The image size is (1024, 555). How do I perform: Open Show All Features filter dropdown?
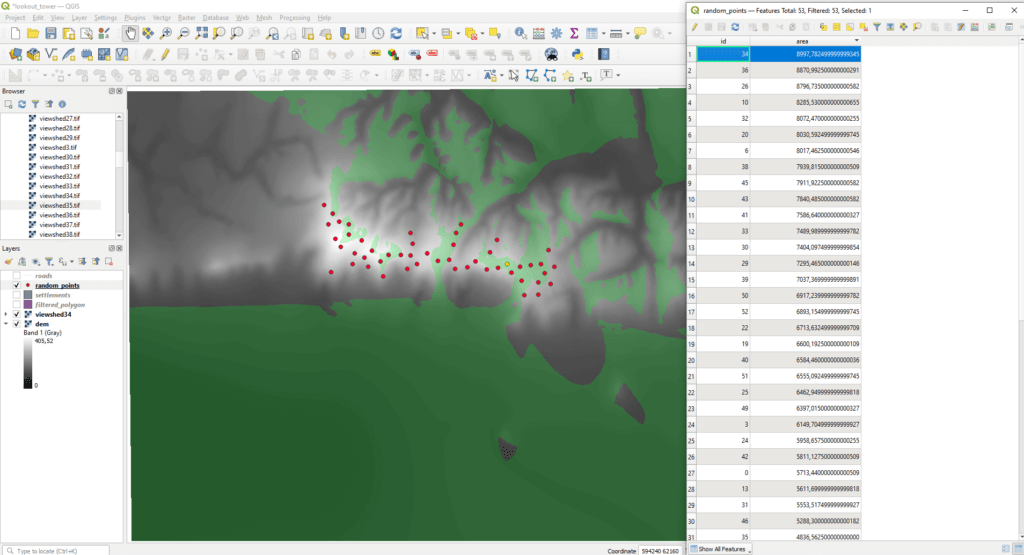[x=722, y=549]
